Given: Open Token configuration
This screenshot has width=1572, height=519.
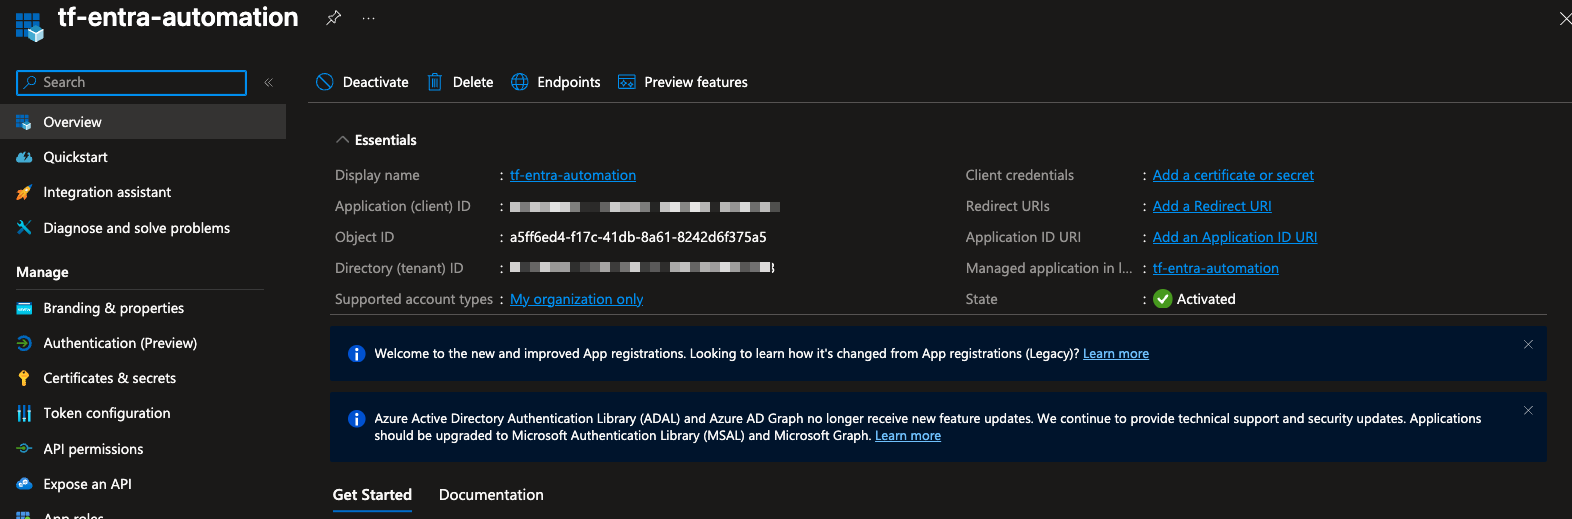Looking at the screenshot, I should [x=143, y=413].
